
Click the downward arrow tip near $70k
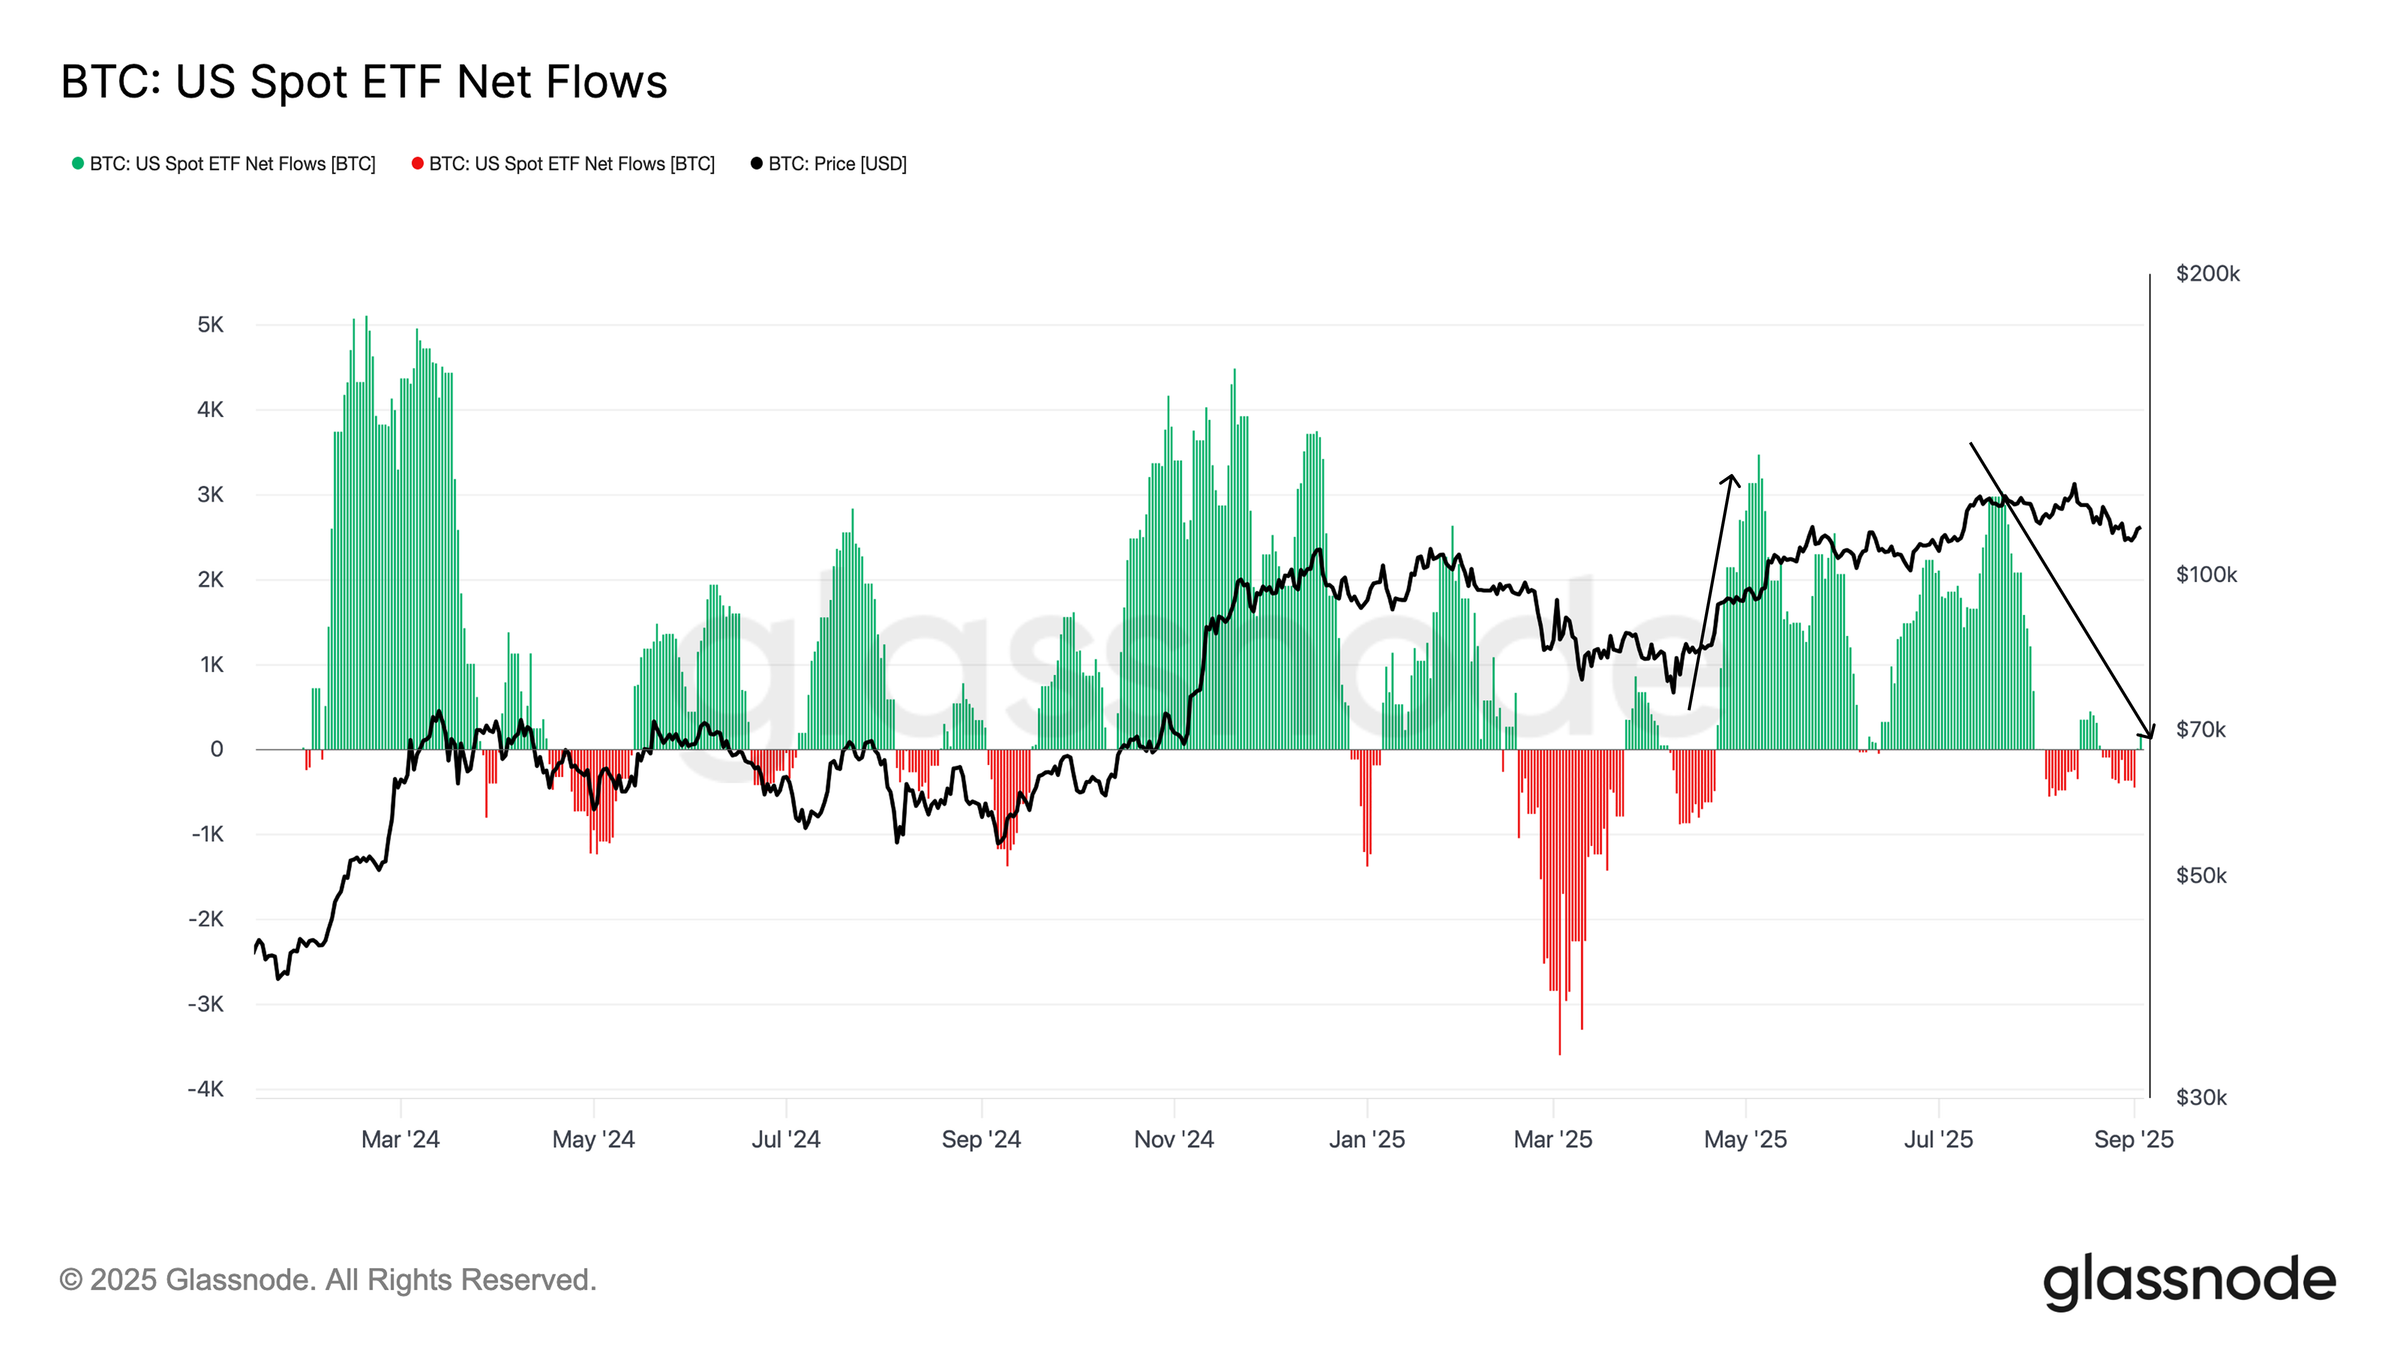click(2150, 736)
